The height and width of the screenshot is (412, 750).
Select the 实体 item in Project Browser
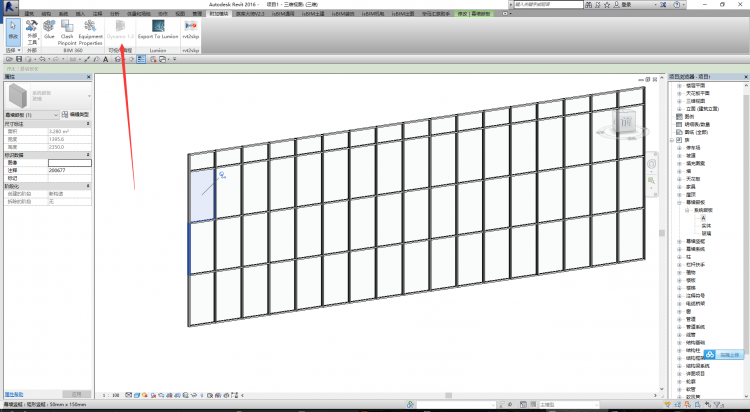coord(706,226)
